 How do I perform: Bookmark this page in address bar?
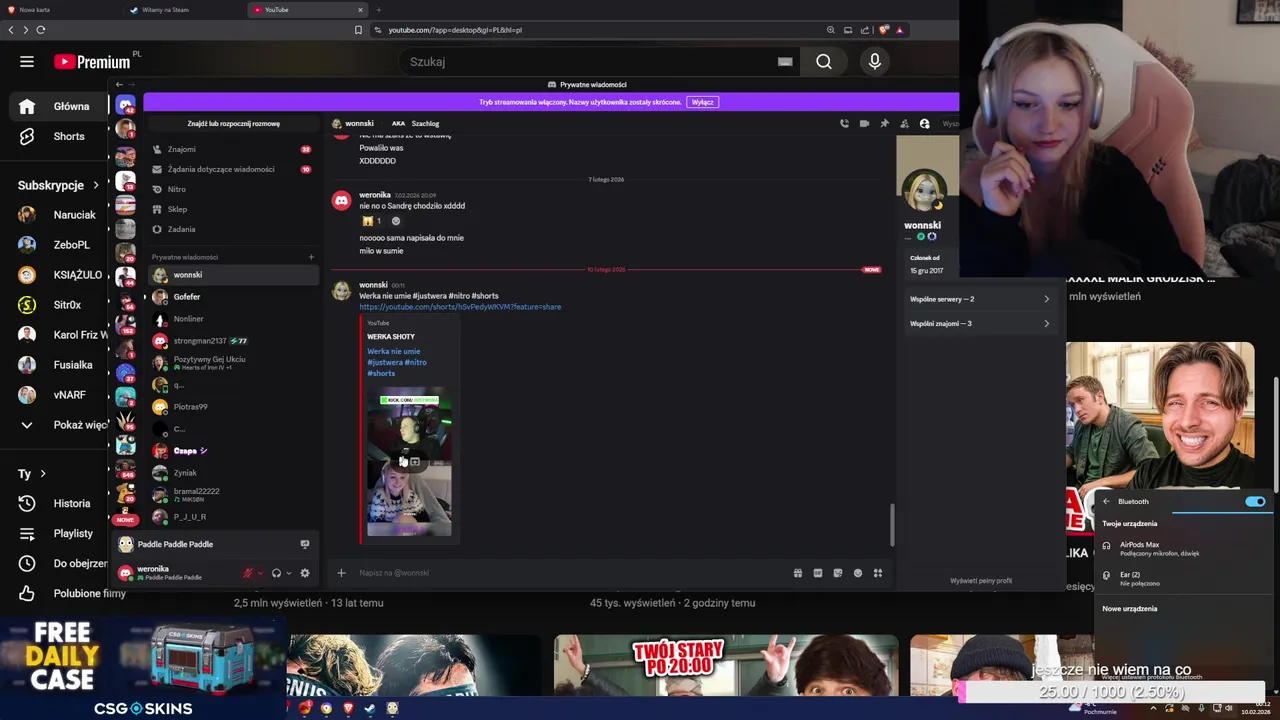pyautogui.click(x=358, y=30)
